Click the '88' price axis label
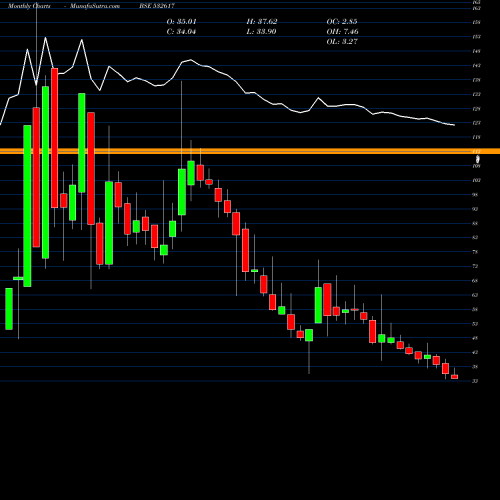 pos(475,223)
